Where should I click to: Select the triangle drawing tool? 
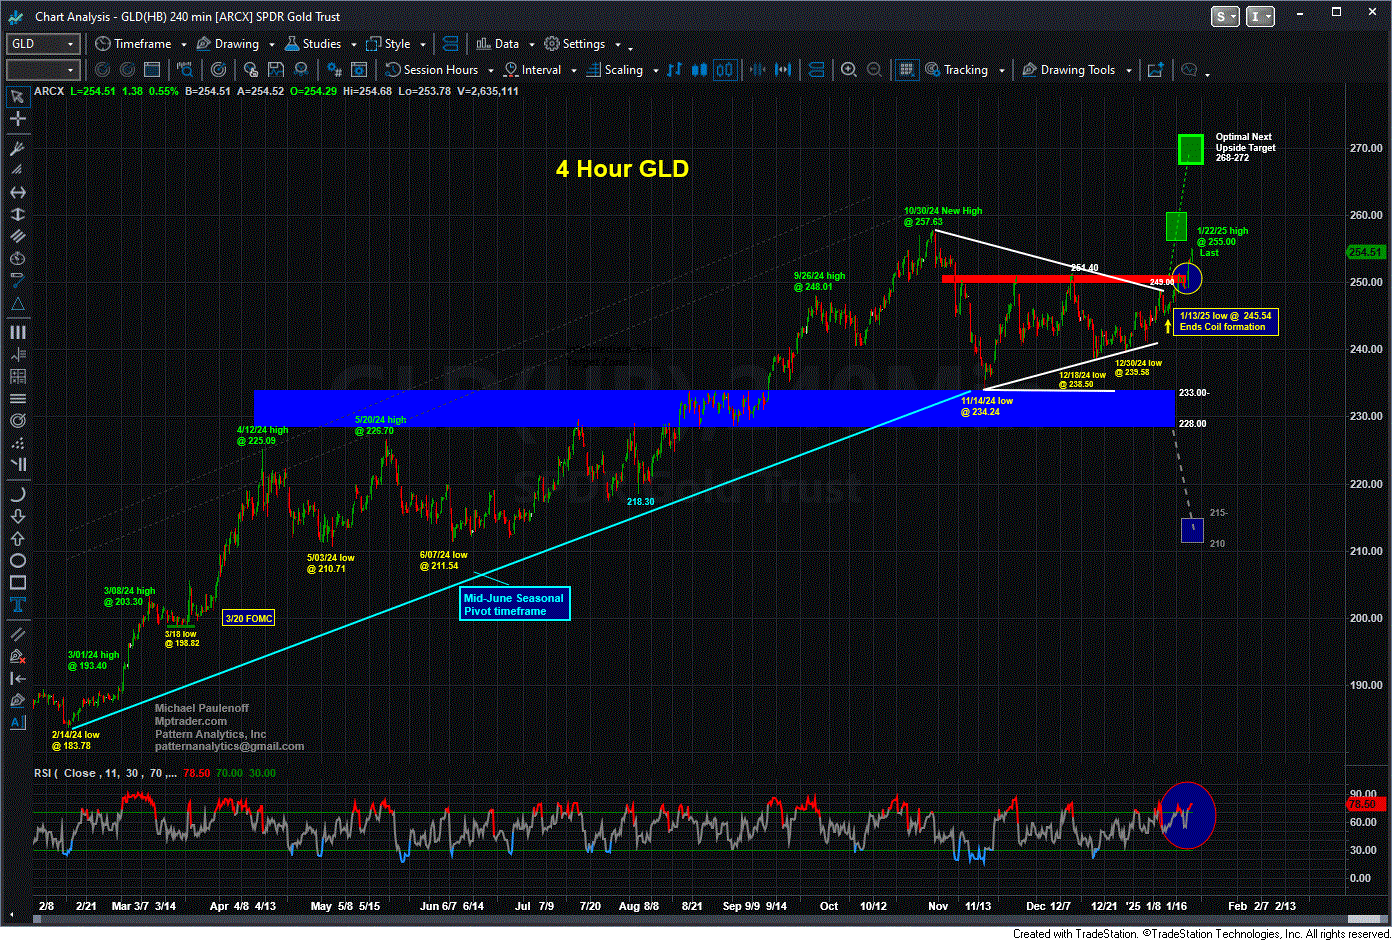click(17, 303)
